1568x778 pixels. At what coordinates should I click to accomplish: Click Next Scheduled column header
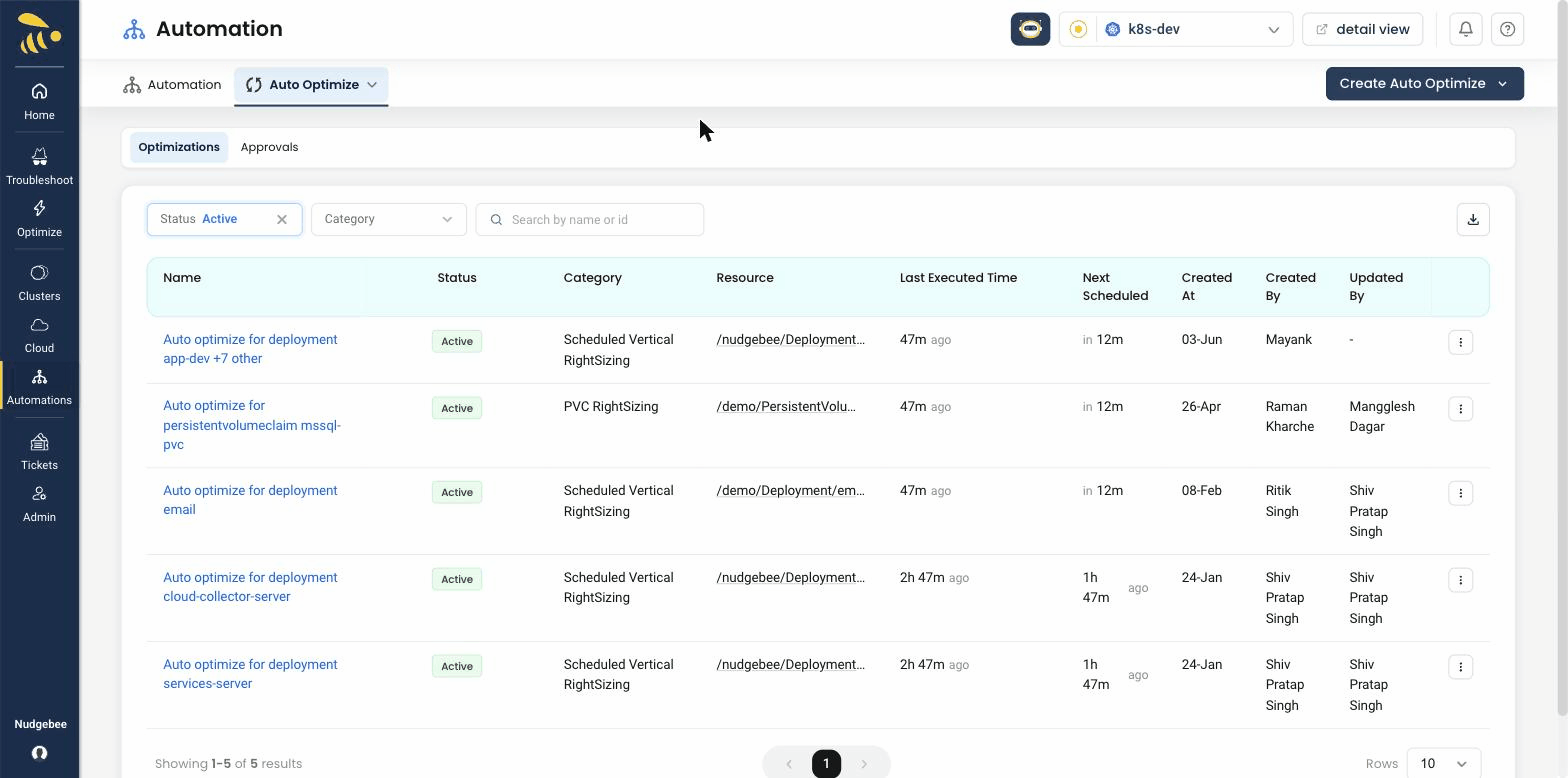(x=1115, y=287)
